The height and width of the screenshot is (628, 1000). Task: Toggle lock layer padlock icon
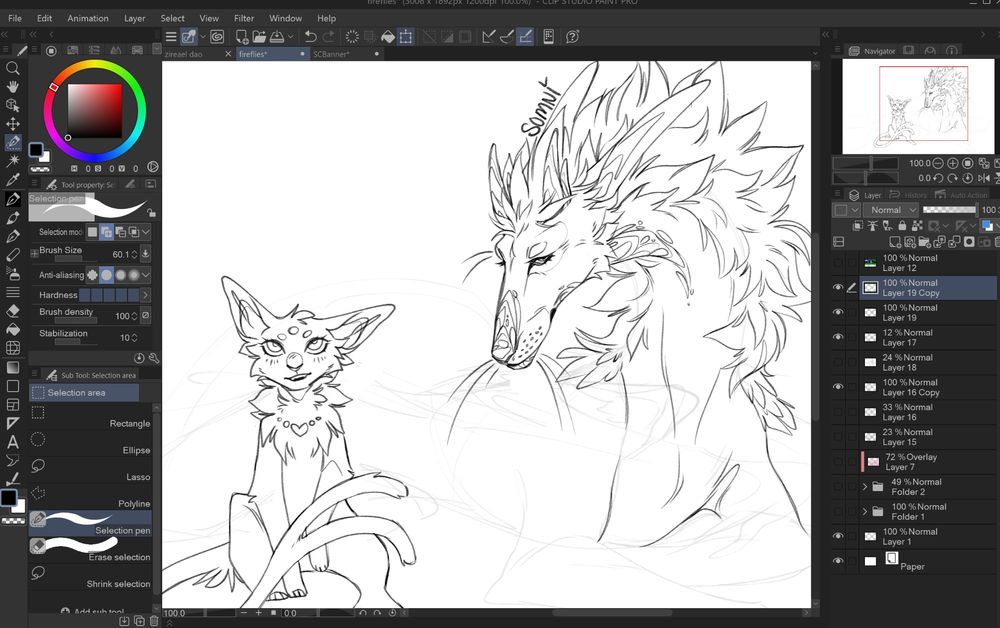point(902,225)
